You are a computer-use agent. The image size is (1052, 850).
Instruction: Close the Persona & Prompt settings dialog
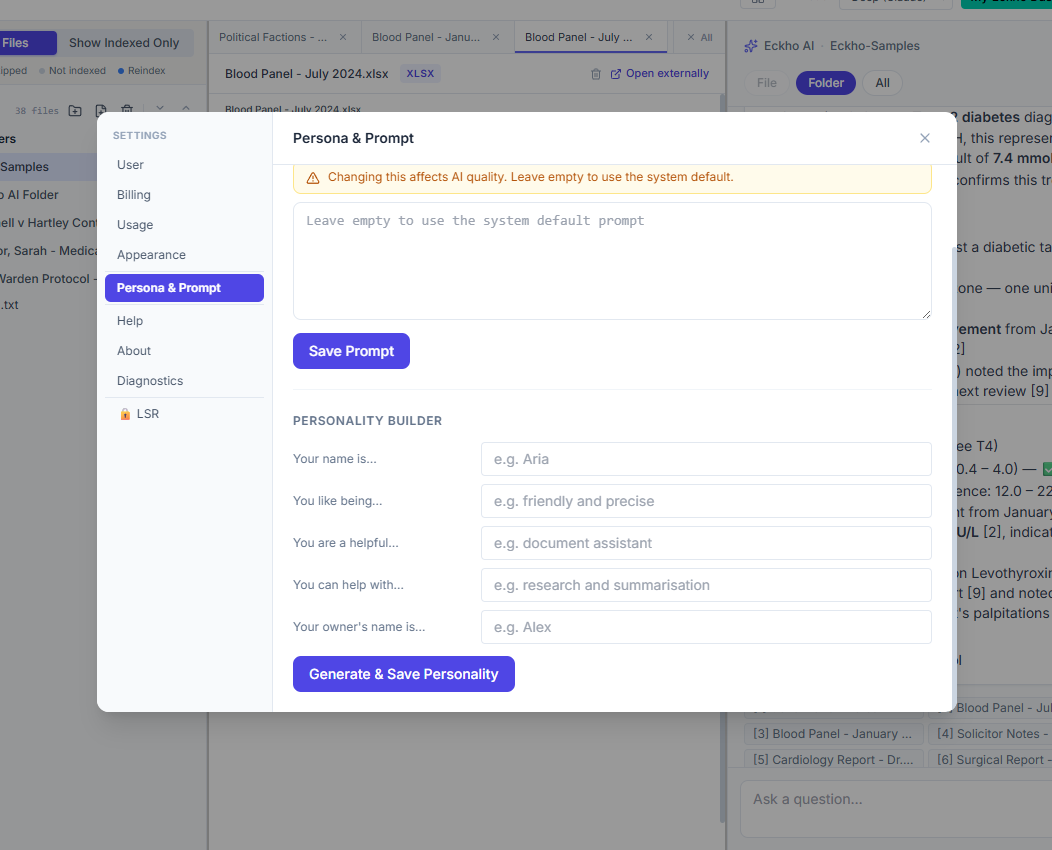[925, 138]
